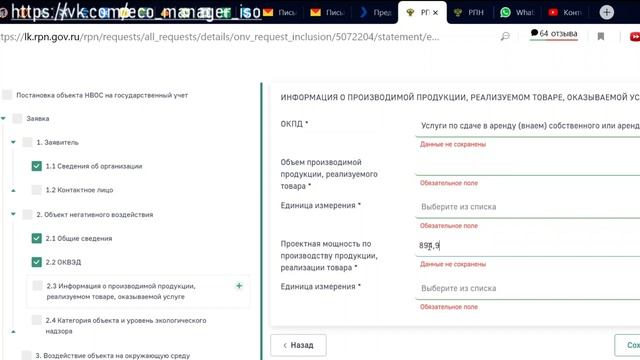Focus the lk.rpn.gov.ru address bar URL
Image resolution: width=640 pixels, height=360 pixels.
pyautogui.click(x=219, y=37)
